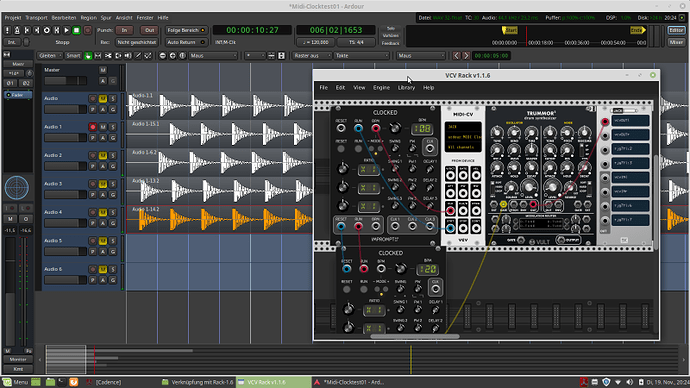Toggle Auto Return option
Image resolution: width=690 pixels, height=388 pixels.
click(186, 42)
